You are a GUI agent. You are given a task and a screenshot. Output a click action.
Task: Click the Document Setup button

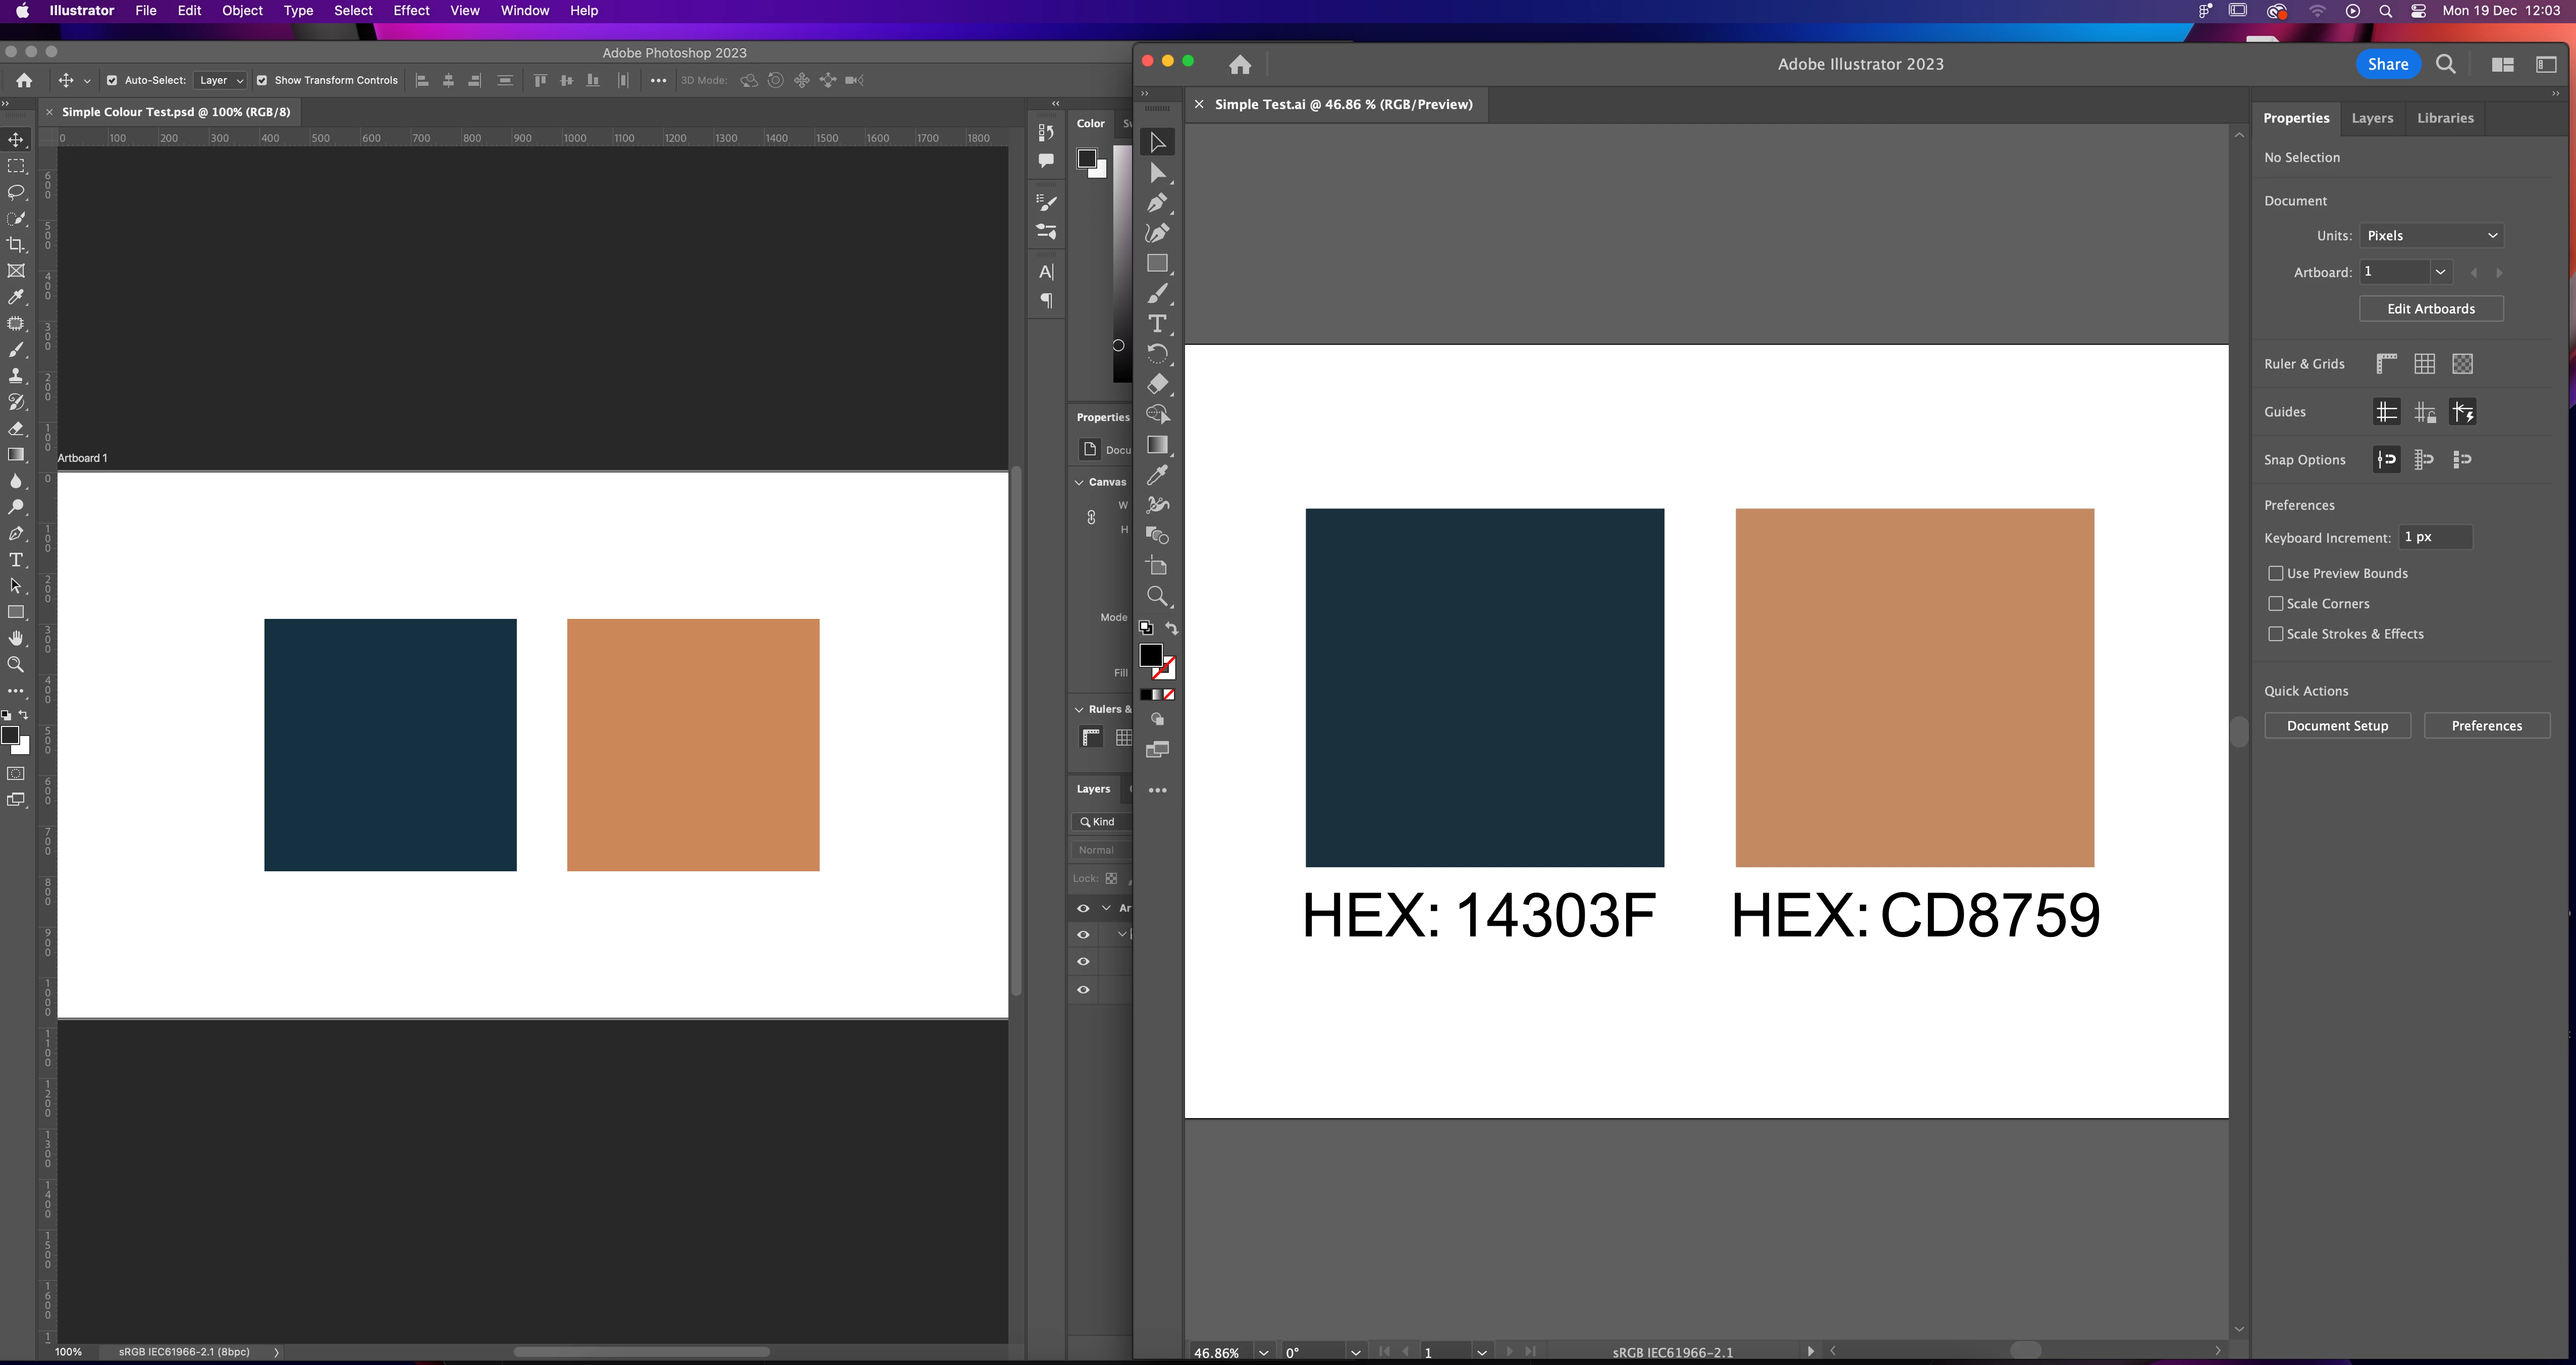point(2337,726)
